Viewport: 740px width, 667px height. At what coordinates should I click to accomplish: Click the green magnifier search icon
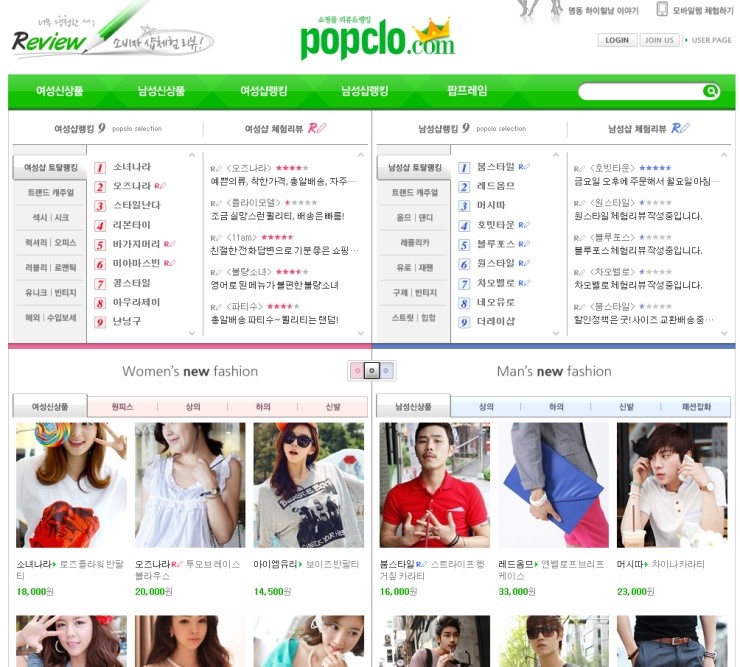click(x=710, y=91)
